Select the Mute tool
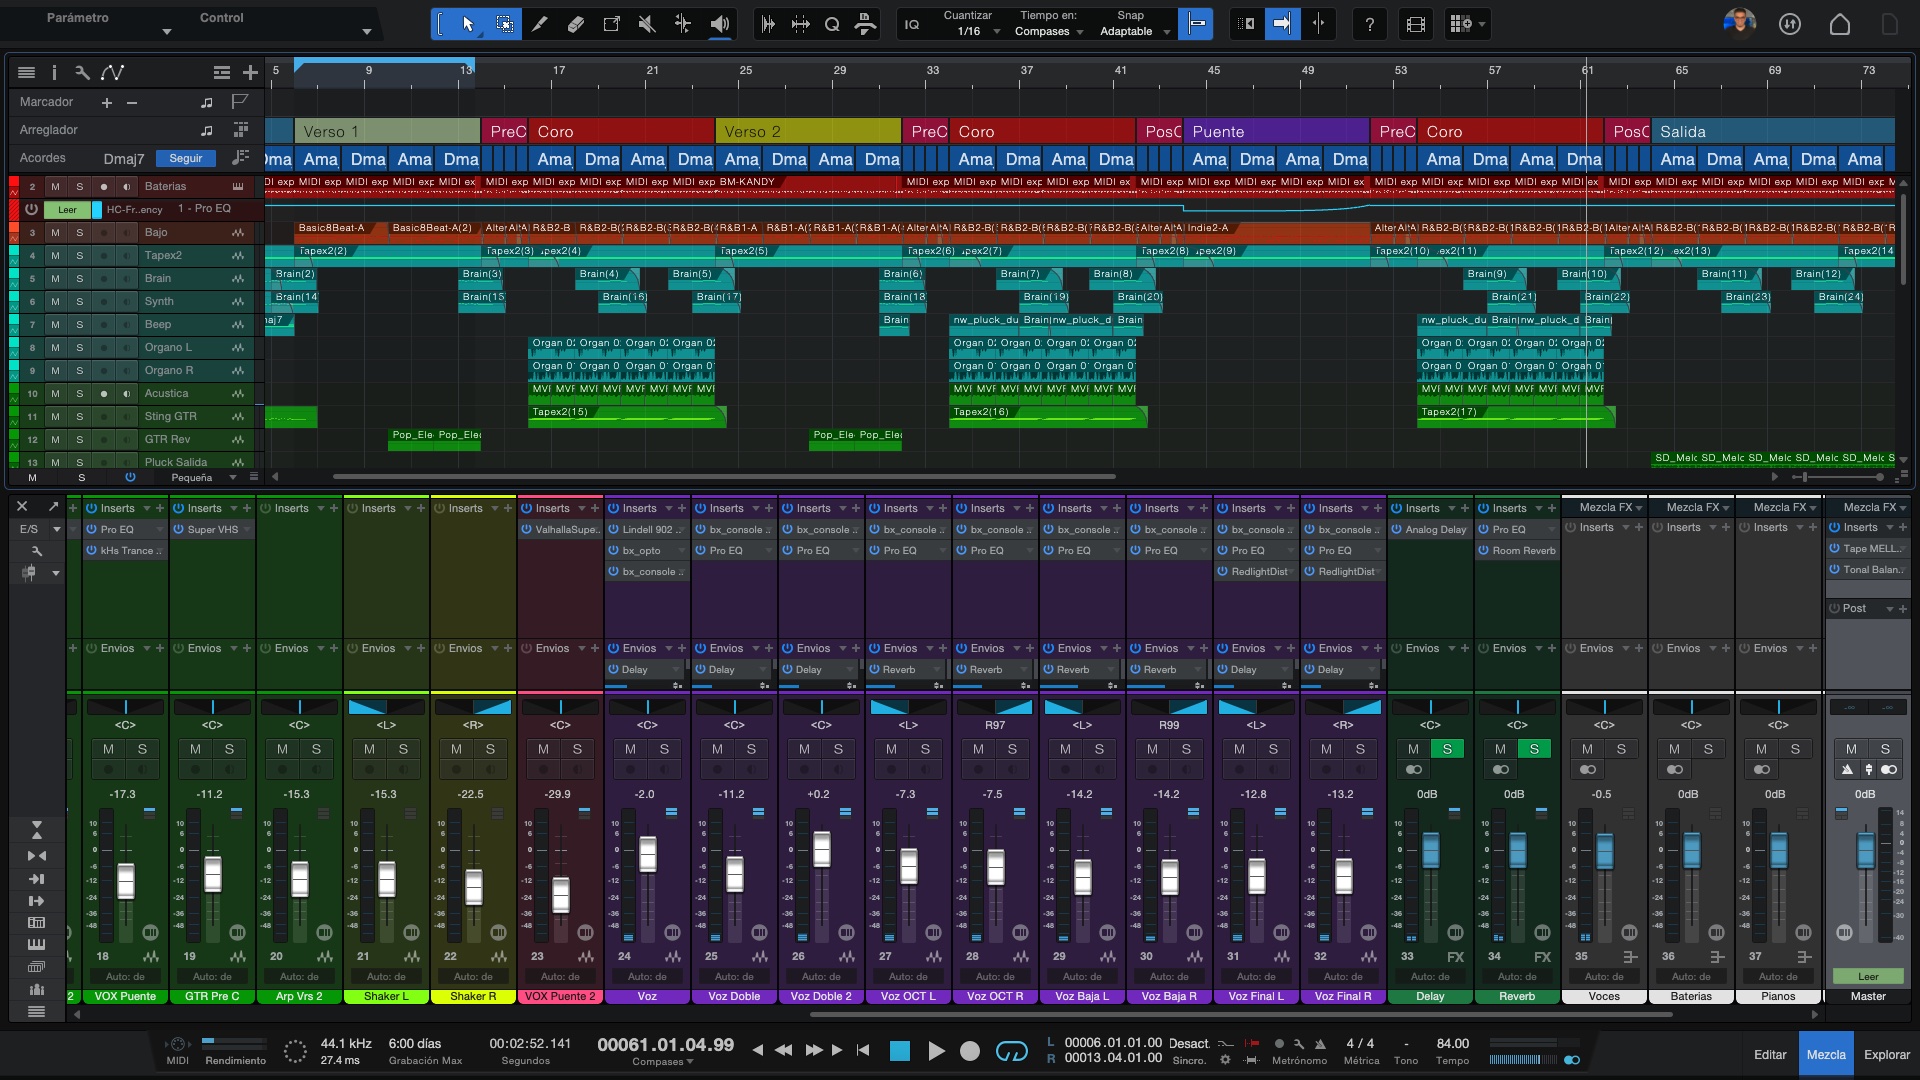Viewport: 1920px width, 1080px height. 647,24
